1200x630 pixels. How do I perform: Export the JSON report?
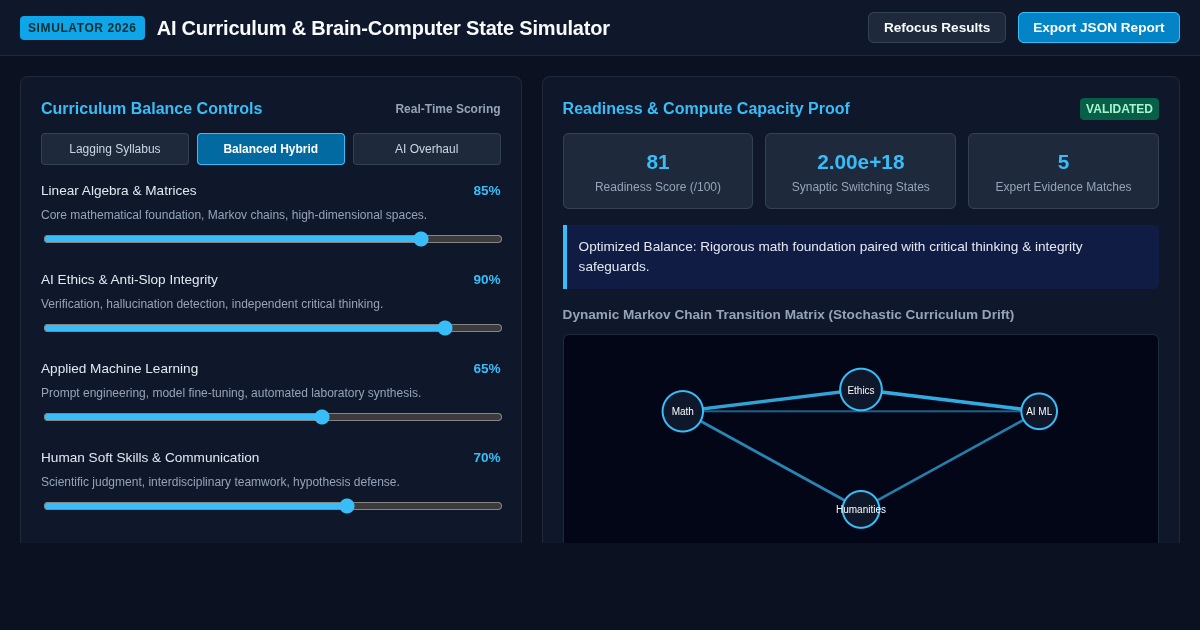click(x=1099, y=28)
